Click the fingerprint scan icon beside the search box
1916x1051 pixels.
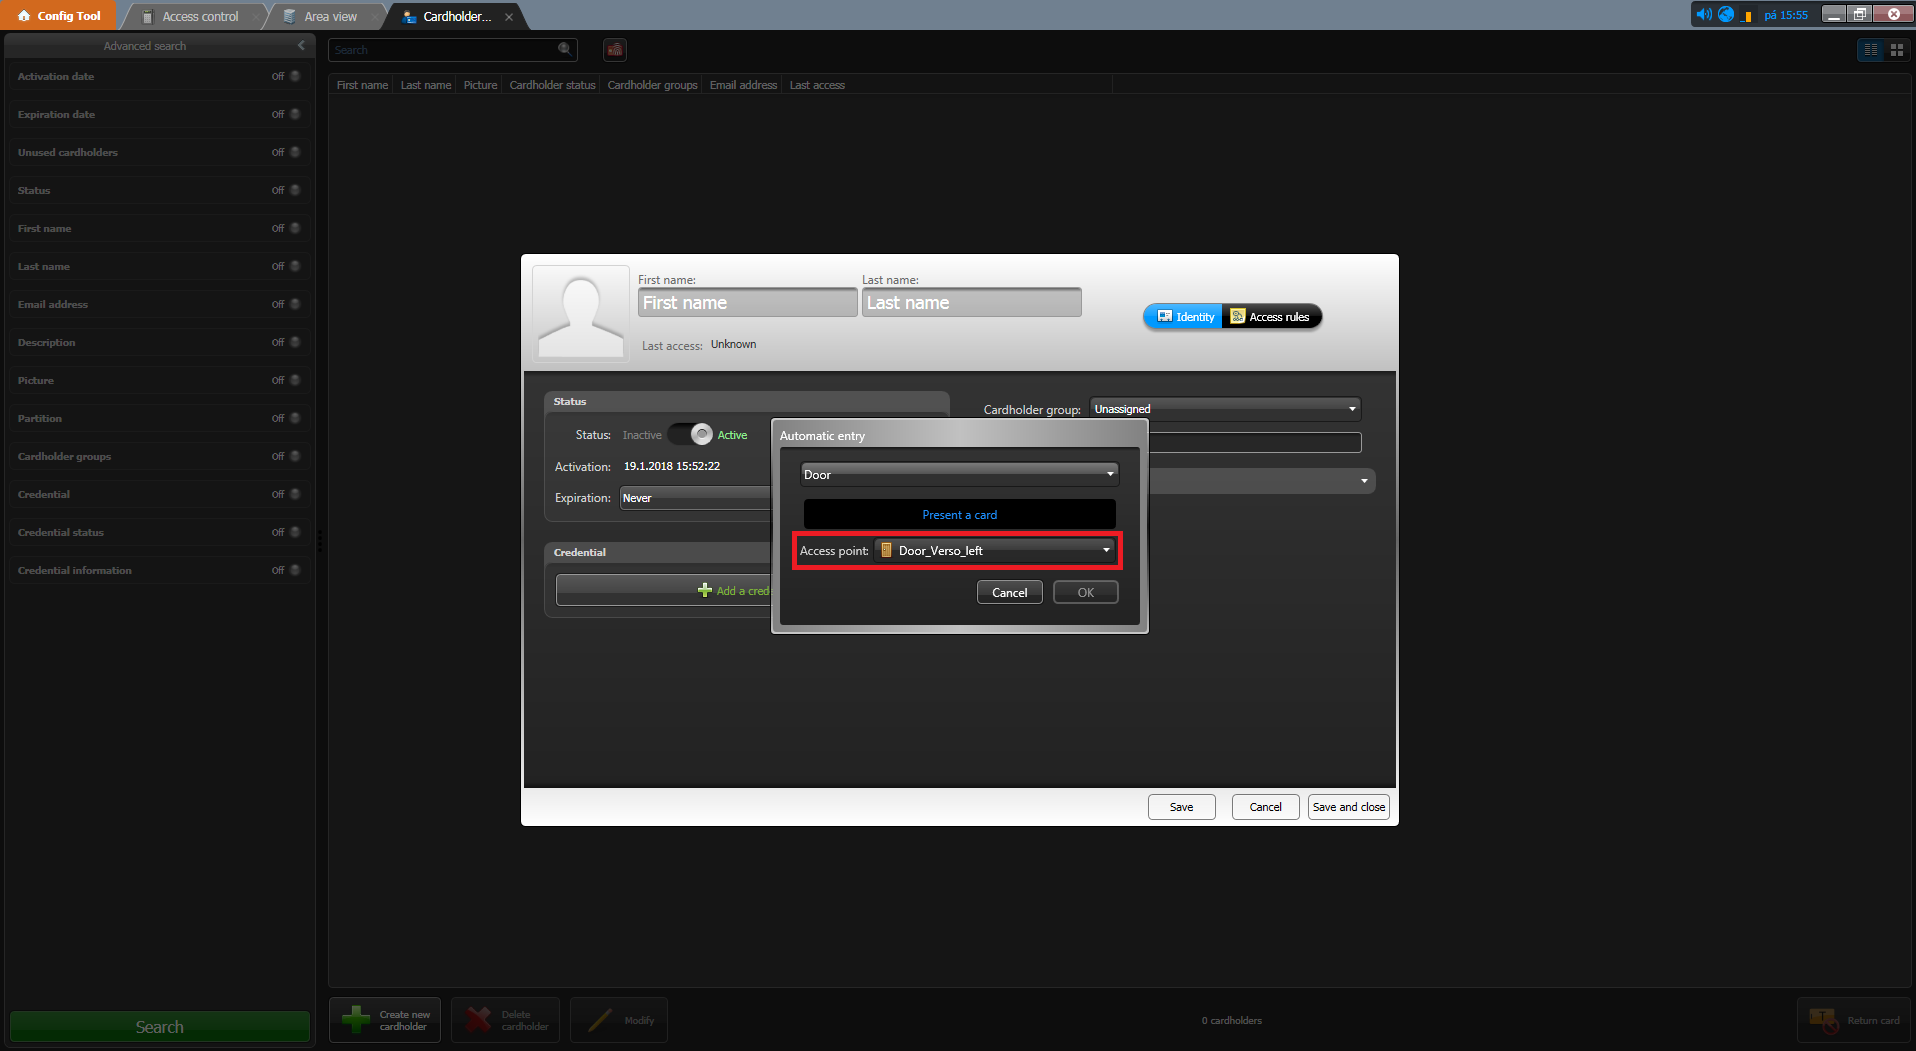[x=615, y=50]
